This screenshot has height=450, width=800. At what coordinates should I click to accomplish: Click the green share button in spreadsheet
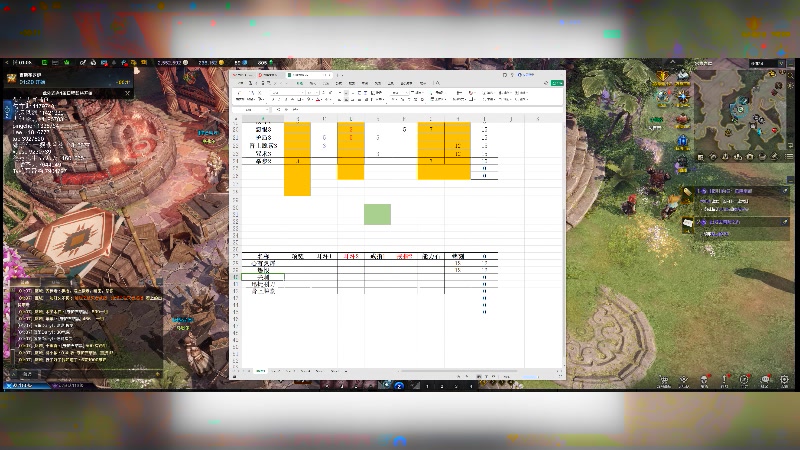pos(557,83)
